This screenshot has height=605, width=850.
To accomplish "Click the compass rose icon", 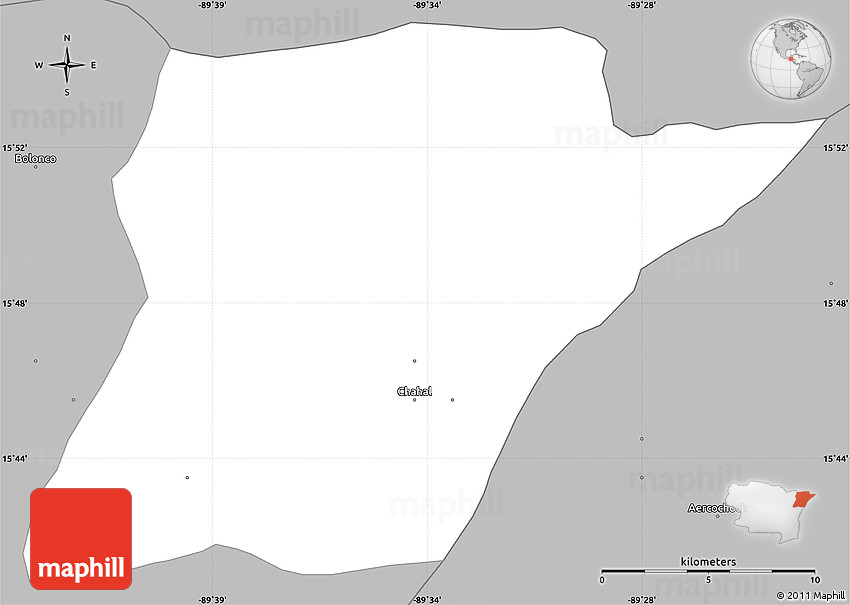I will (67, 65).
